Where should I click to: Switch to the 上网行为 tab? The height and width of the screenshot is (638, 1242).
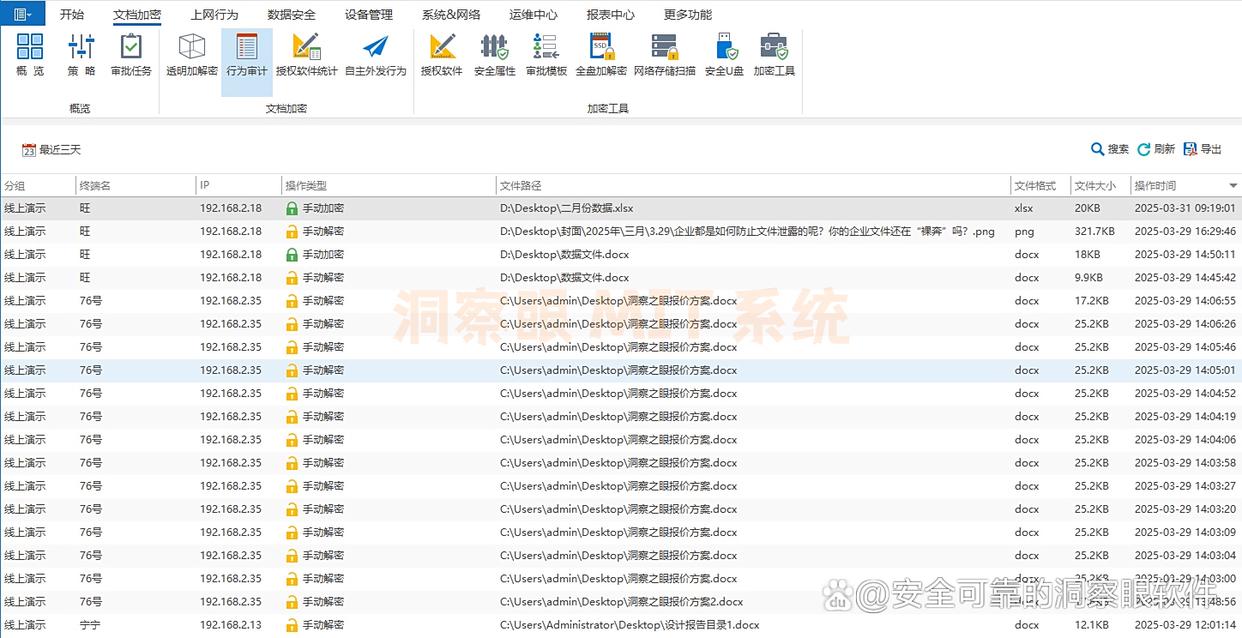(215, 15)
